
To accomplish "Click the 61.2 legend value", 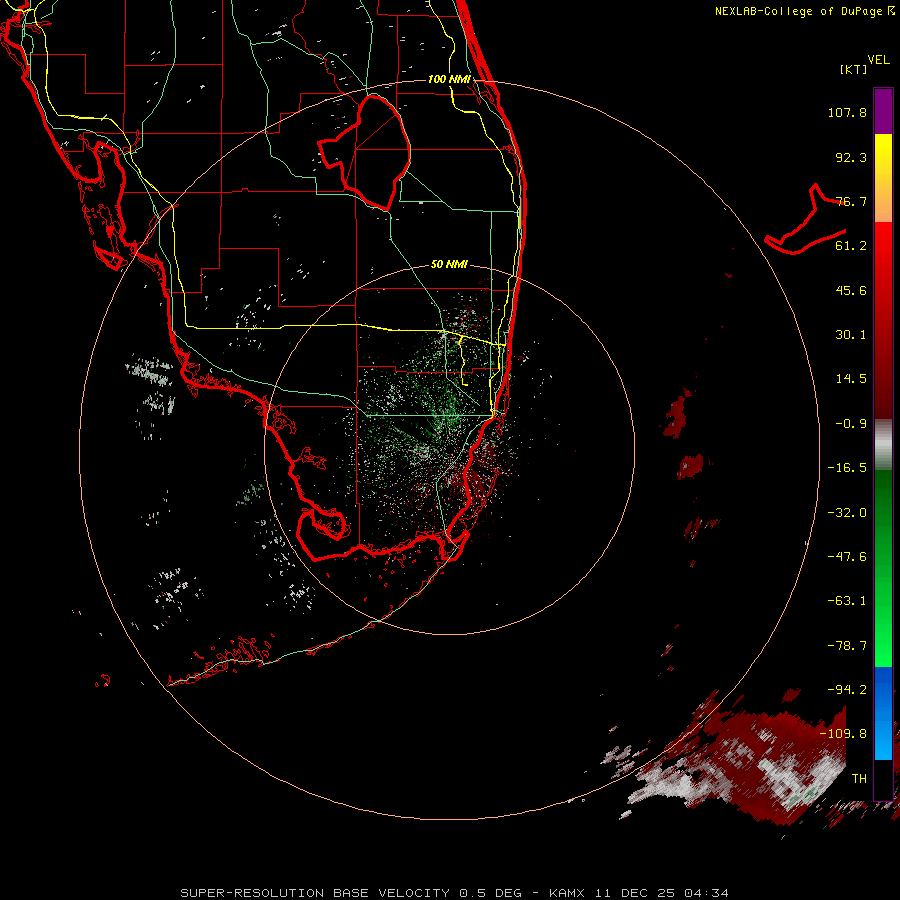I will 851,246.
